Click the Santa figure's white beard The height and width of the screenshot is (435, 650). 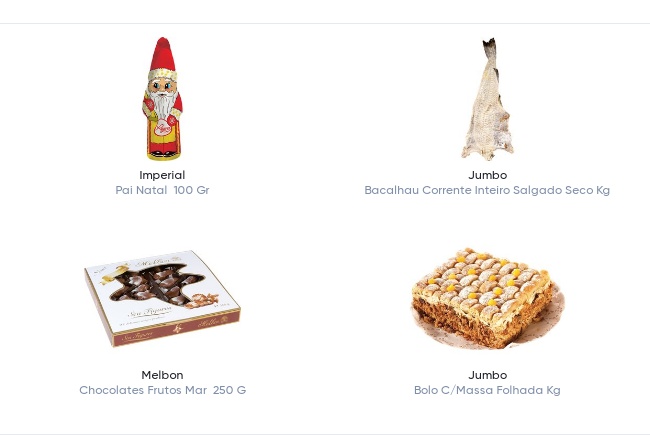coord(163,104)
